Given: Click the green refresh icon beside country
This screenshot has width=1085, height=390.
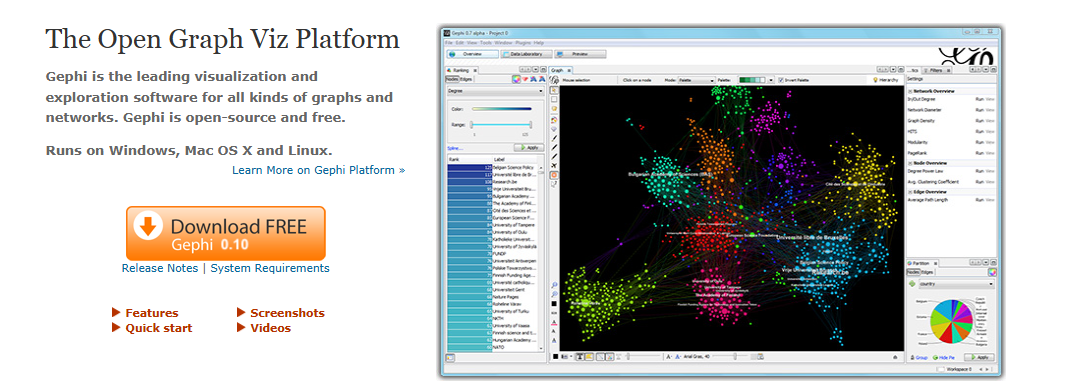Looking at the screenshot, I should pyautogui.click(x=913, y=284).
